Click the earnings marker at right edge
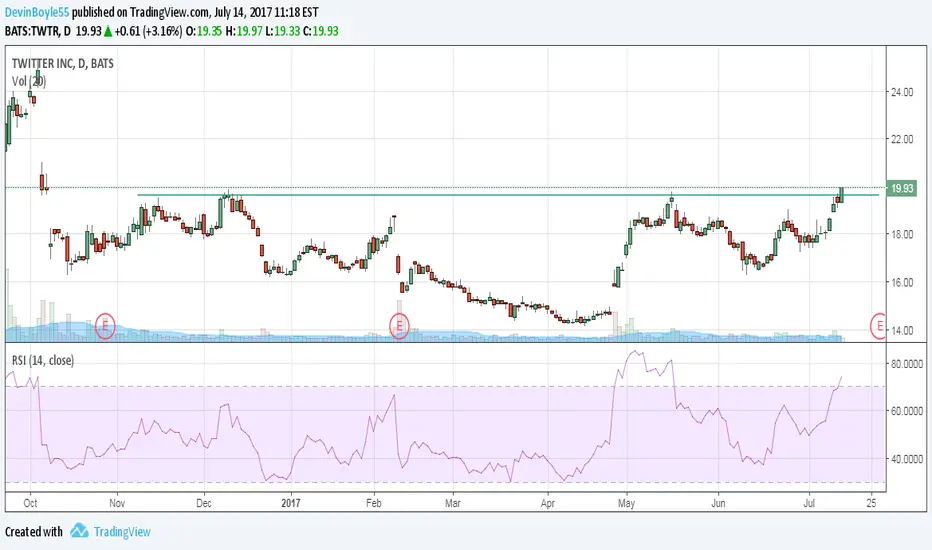This screenshot has width=932, height=550. (878, 326)
